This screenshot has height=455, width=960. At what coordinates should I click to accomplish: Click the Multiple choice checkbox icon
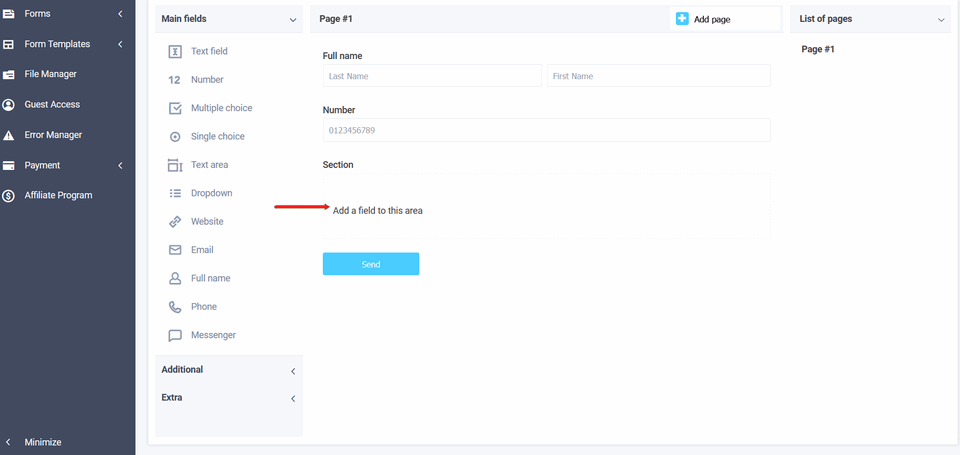(x=175, y=108)
